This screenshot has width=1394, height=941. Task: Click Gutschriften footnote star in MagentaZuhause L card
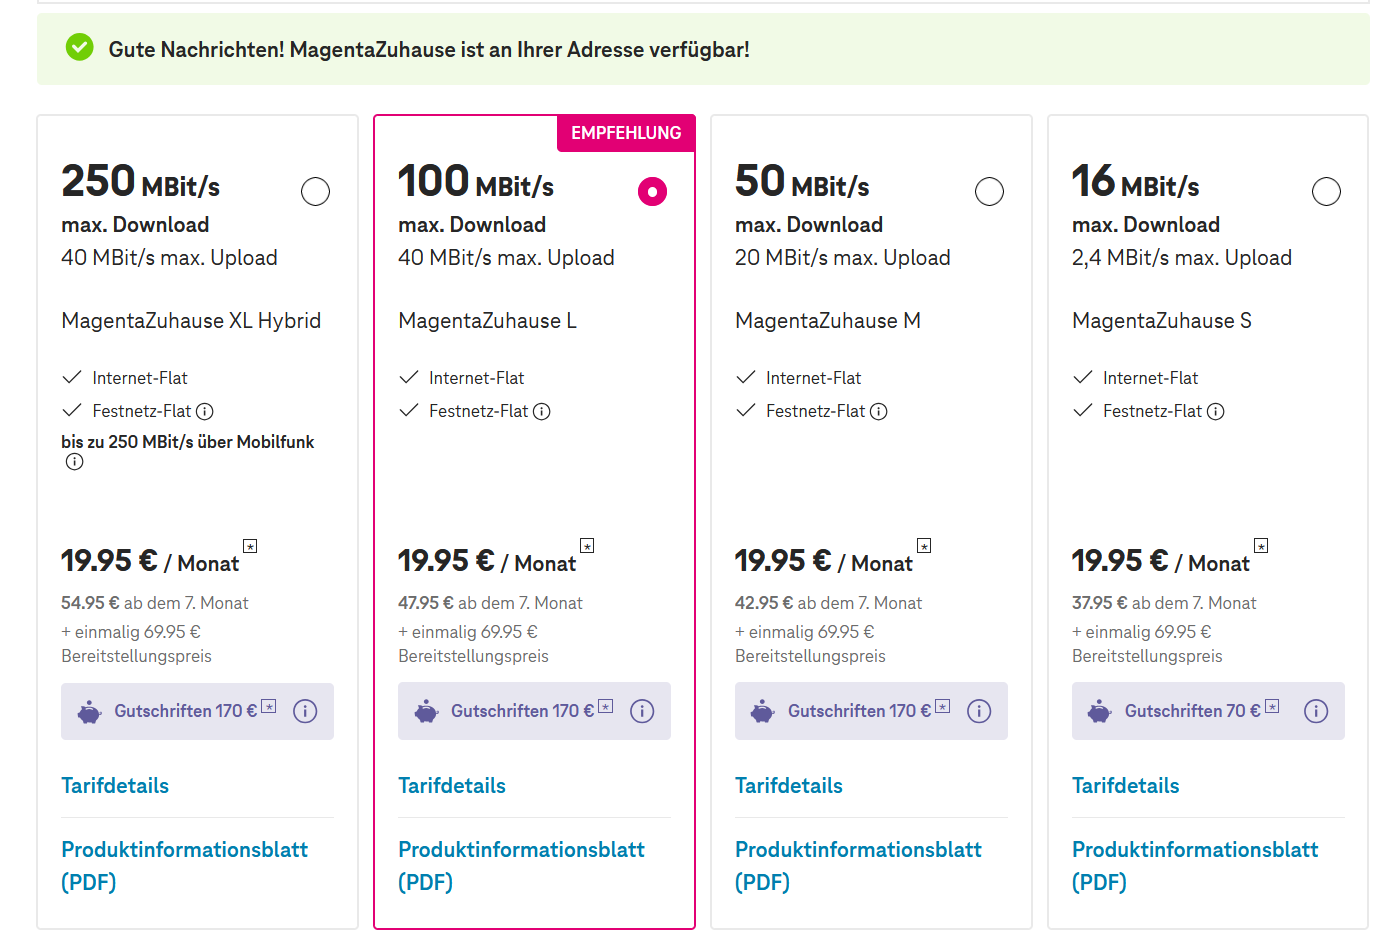[606, 707]
